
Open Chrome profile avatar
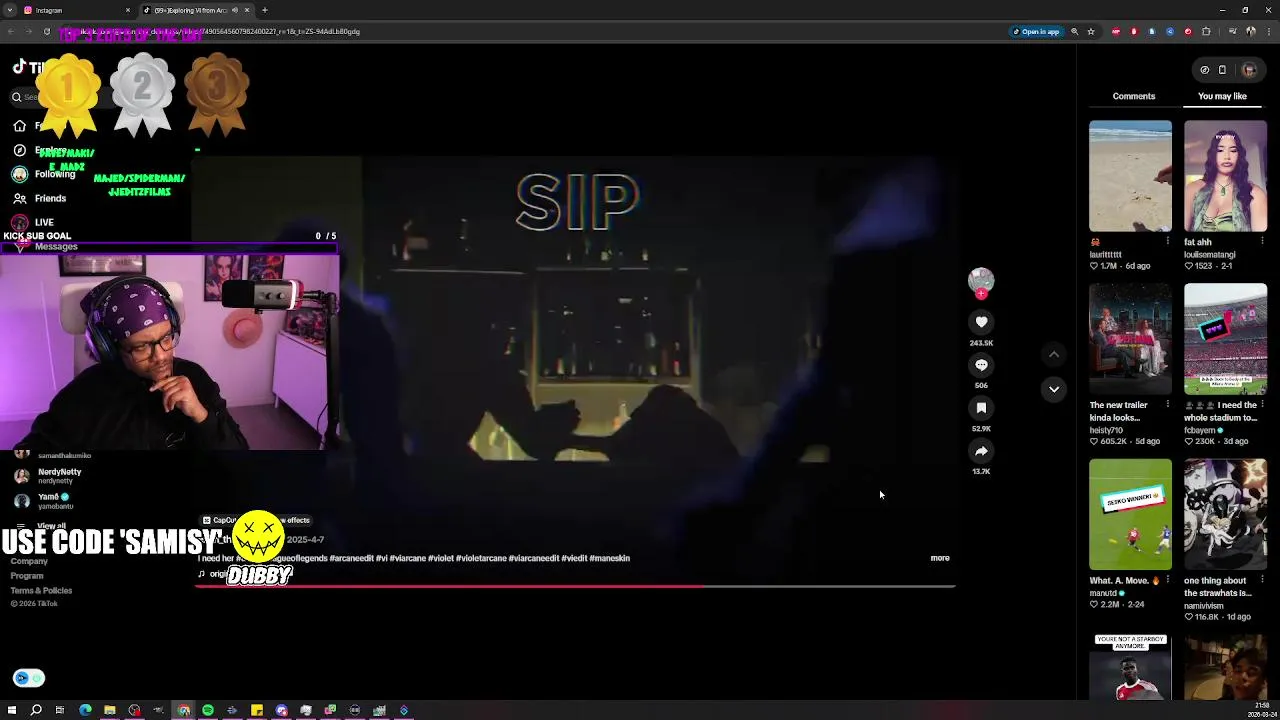pos(1251,31)
